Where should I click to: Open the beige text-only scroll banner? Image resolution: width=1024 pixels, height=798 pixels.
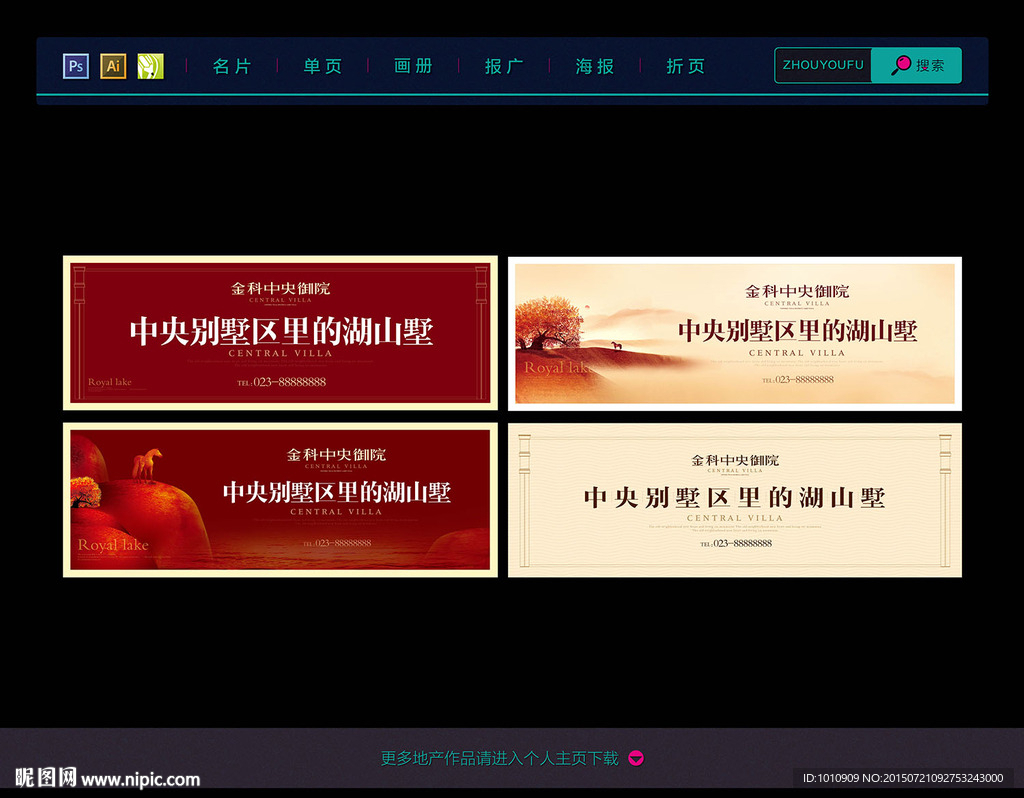(735, 500)
